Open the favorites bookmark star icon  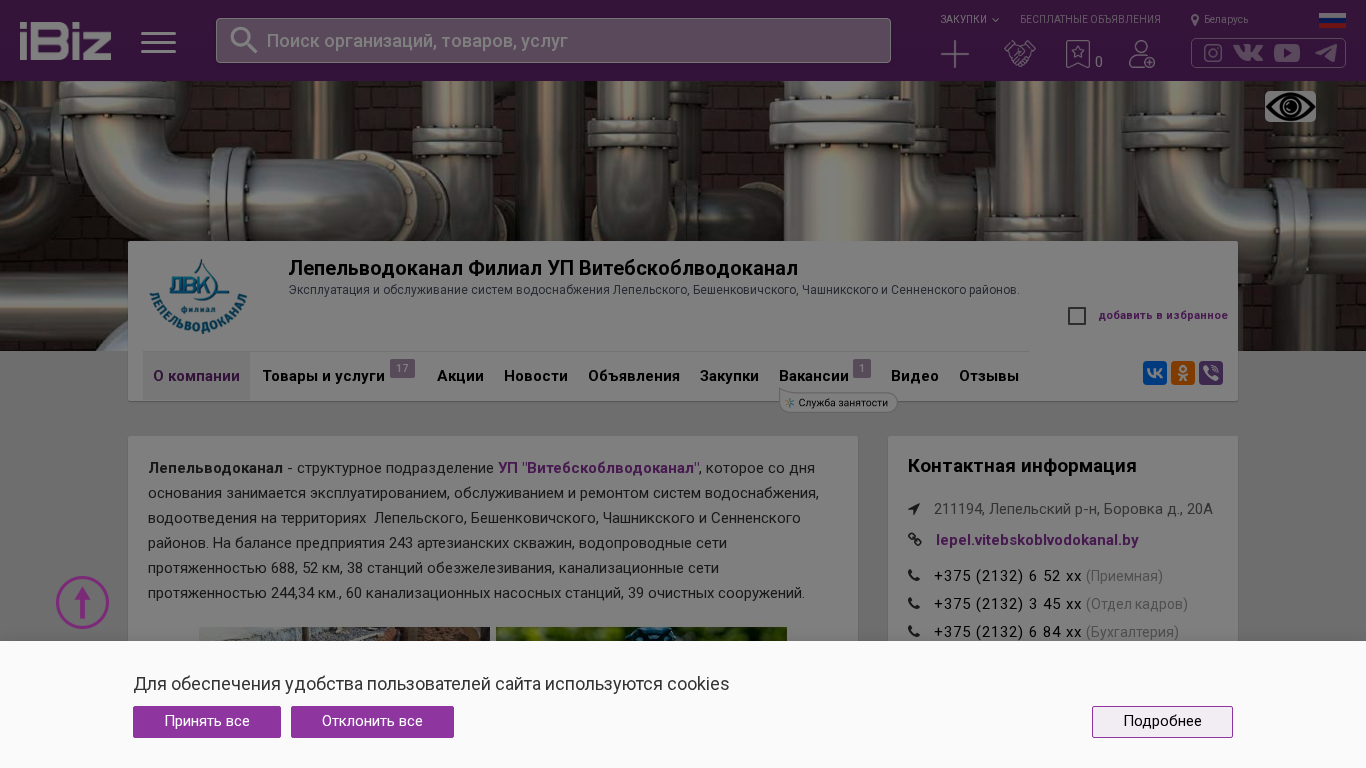pyautogui.click(x=1078, y=54)
